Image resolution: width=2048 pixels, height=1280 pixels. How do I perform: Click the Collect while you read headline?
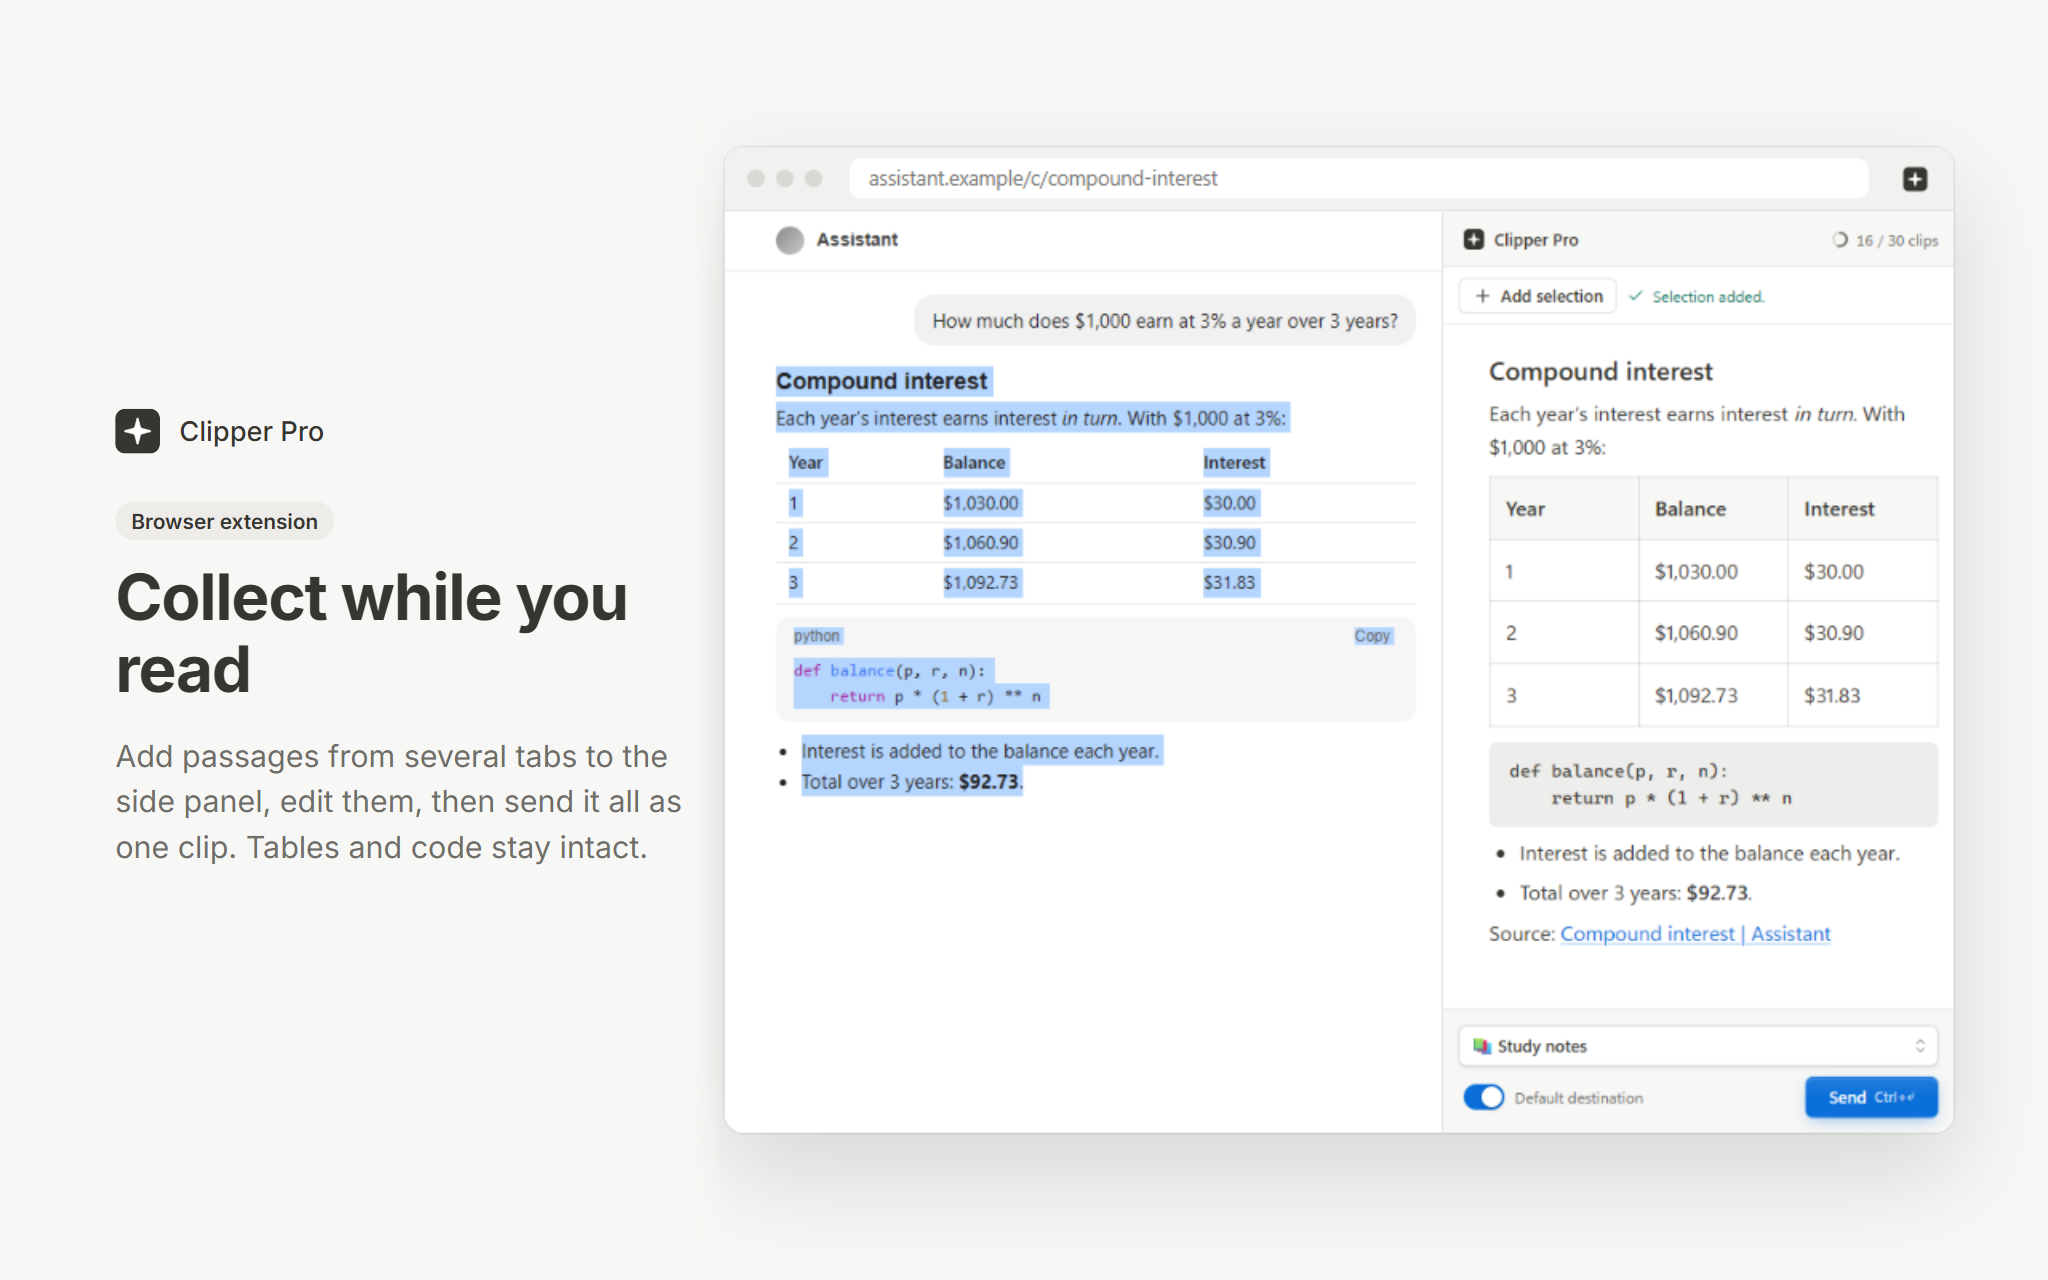point(371,633)
